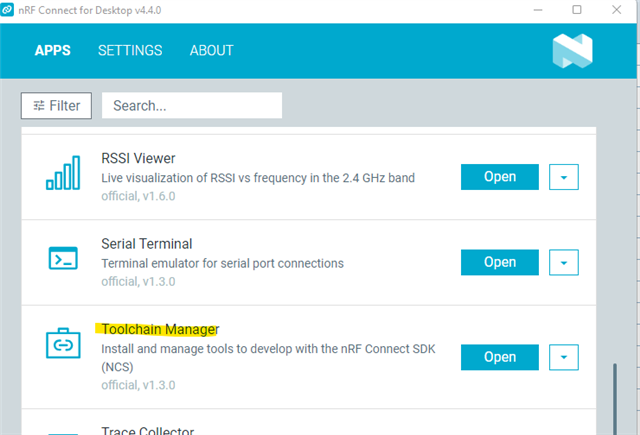Click the app list vertical scrollbar thumb
640x435 pixels.
click(x=615, y=399)
